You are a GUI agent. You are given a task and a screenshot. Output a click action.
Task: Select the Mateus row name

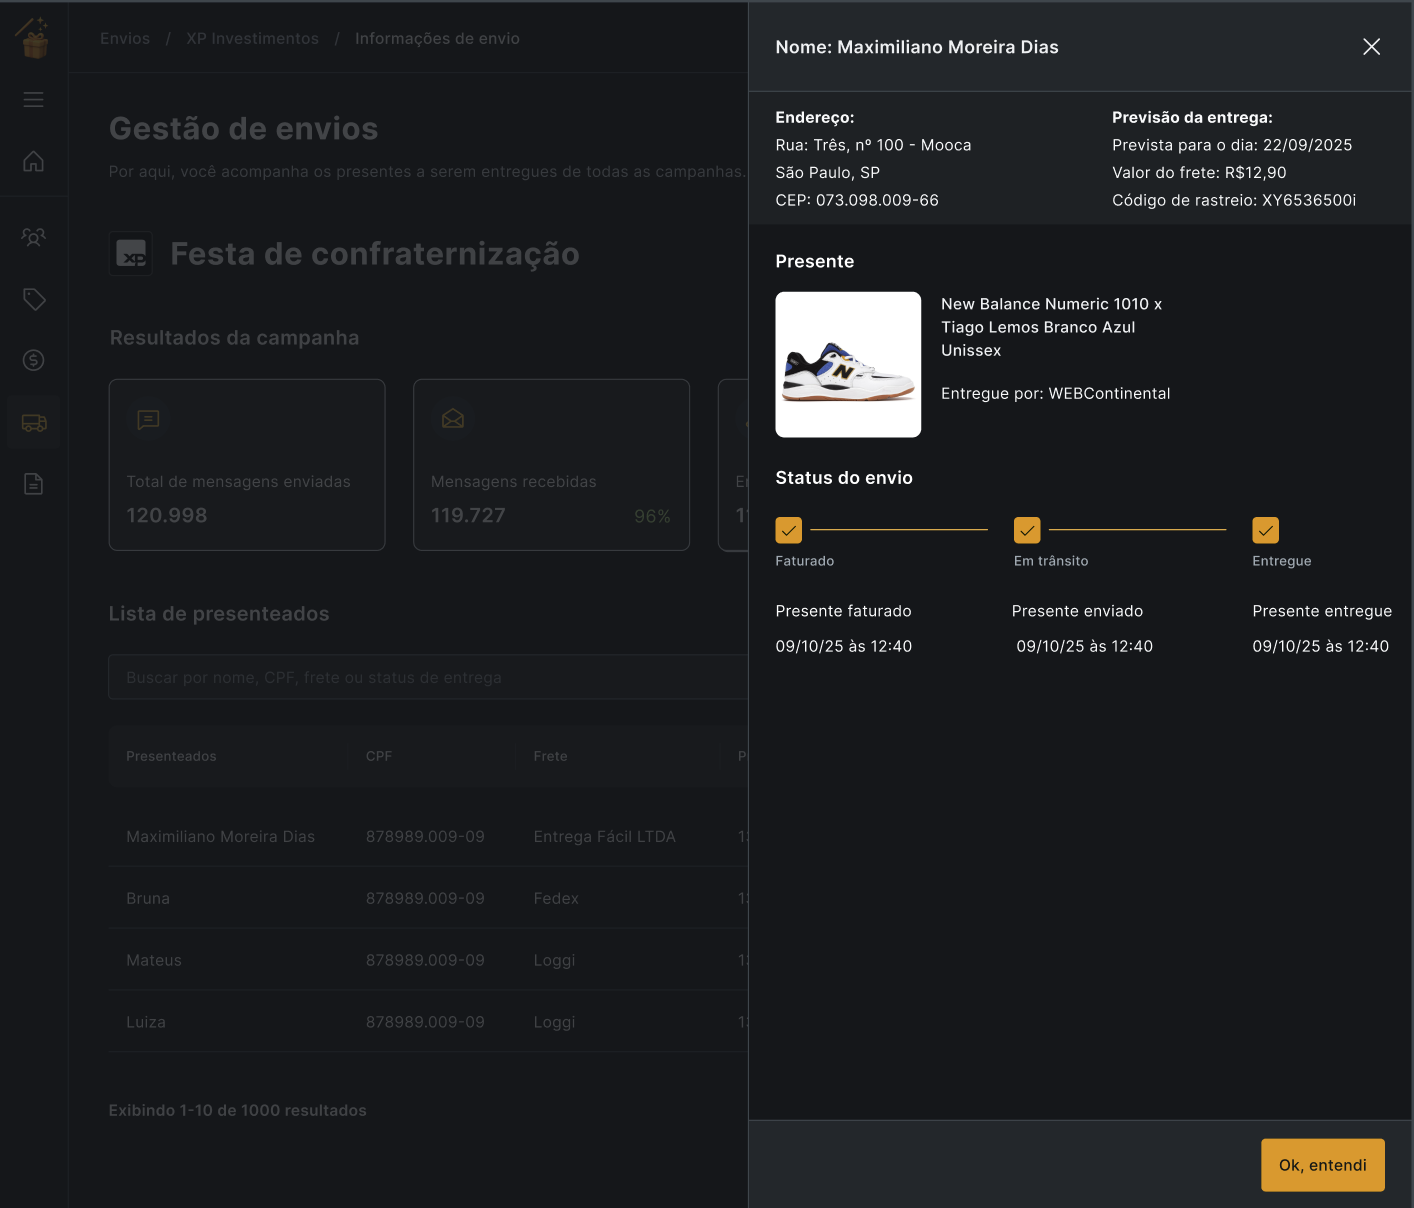click(154, 960)
